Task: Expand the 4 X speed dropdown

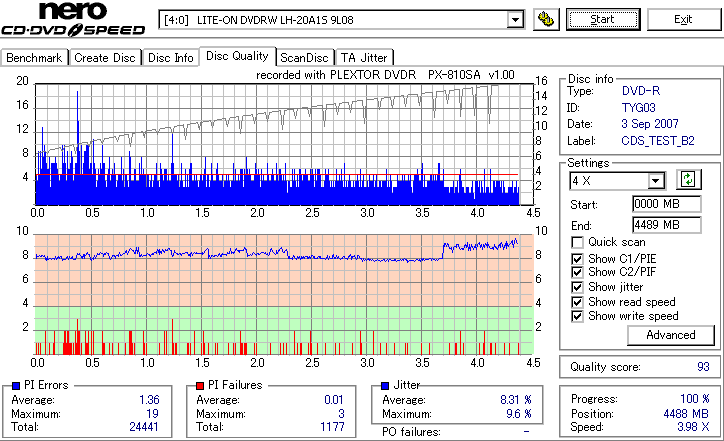Action: [656, 181]
